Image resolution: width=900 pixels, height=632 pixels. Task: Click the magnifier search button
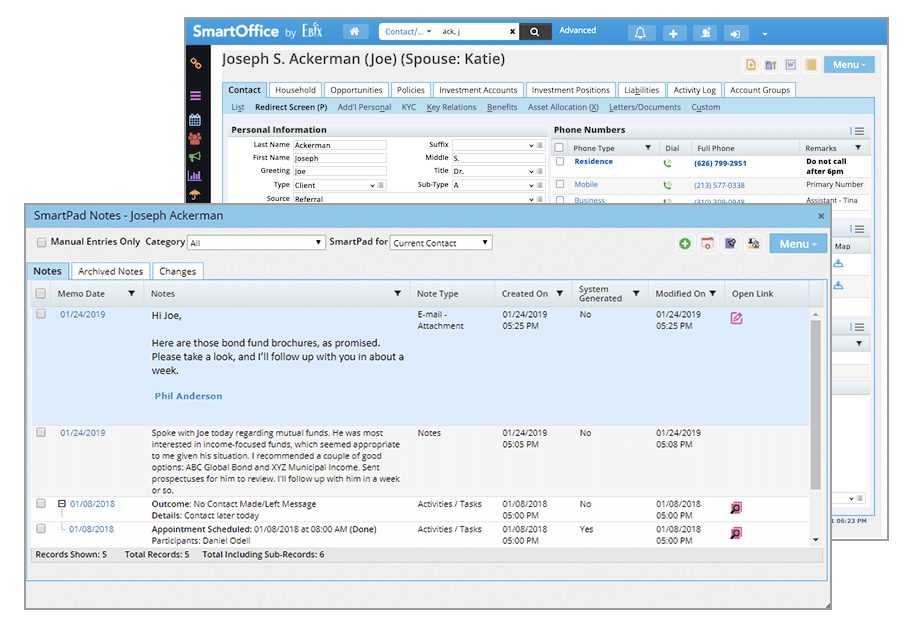(x=535, y=32)
